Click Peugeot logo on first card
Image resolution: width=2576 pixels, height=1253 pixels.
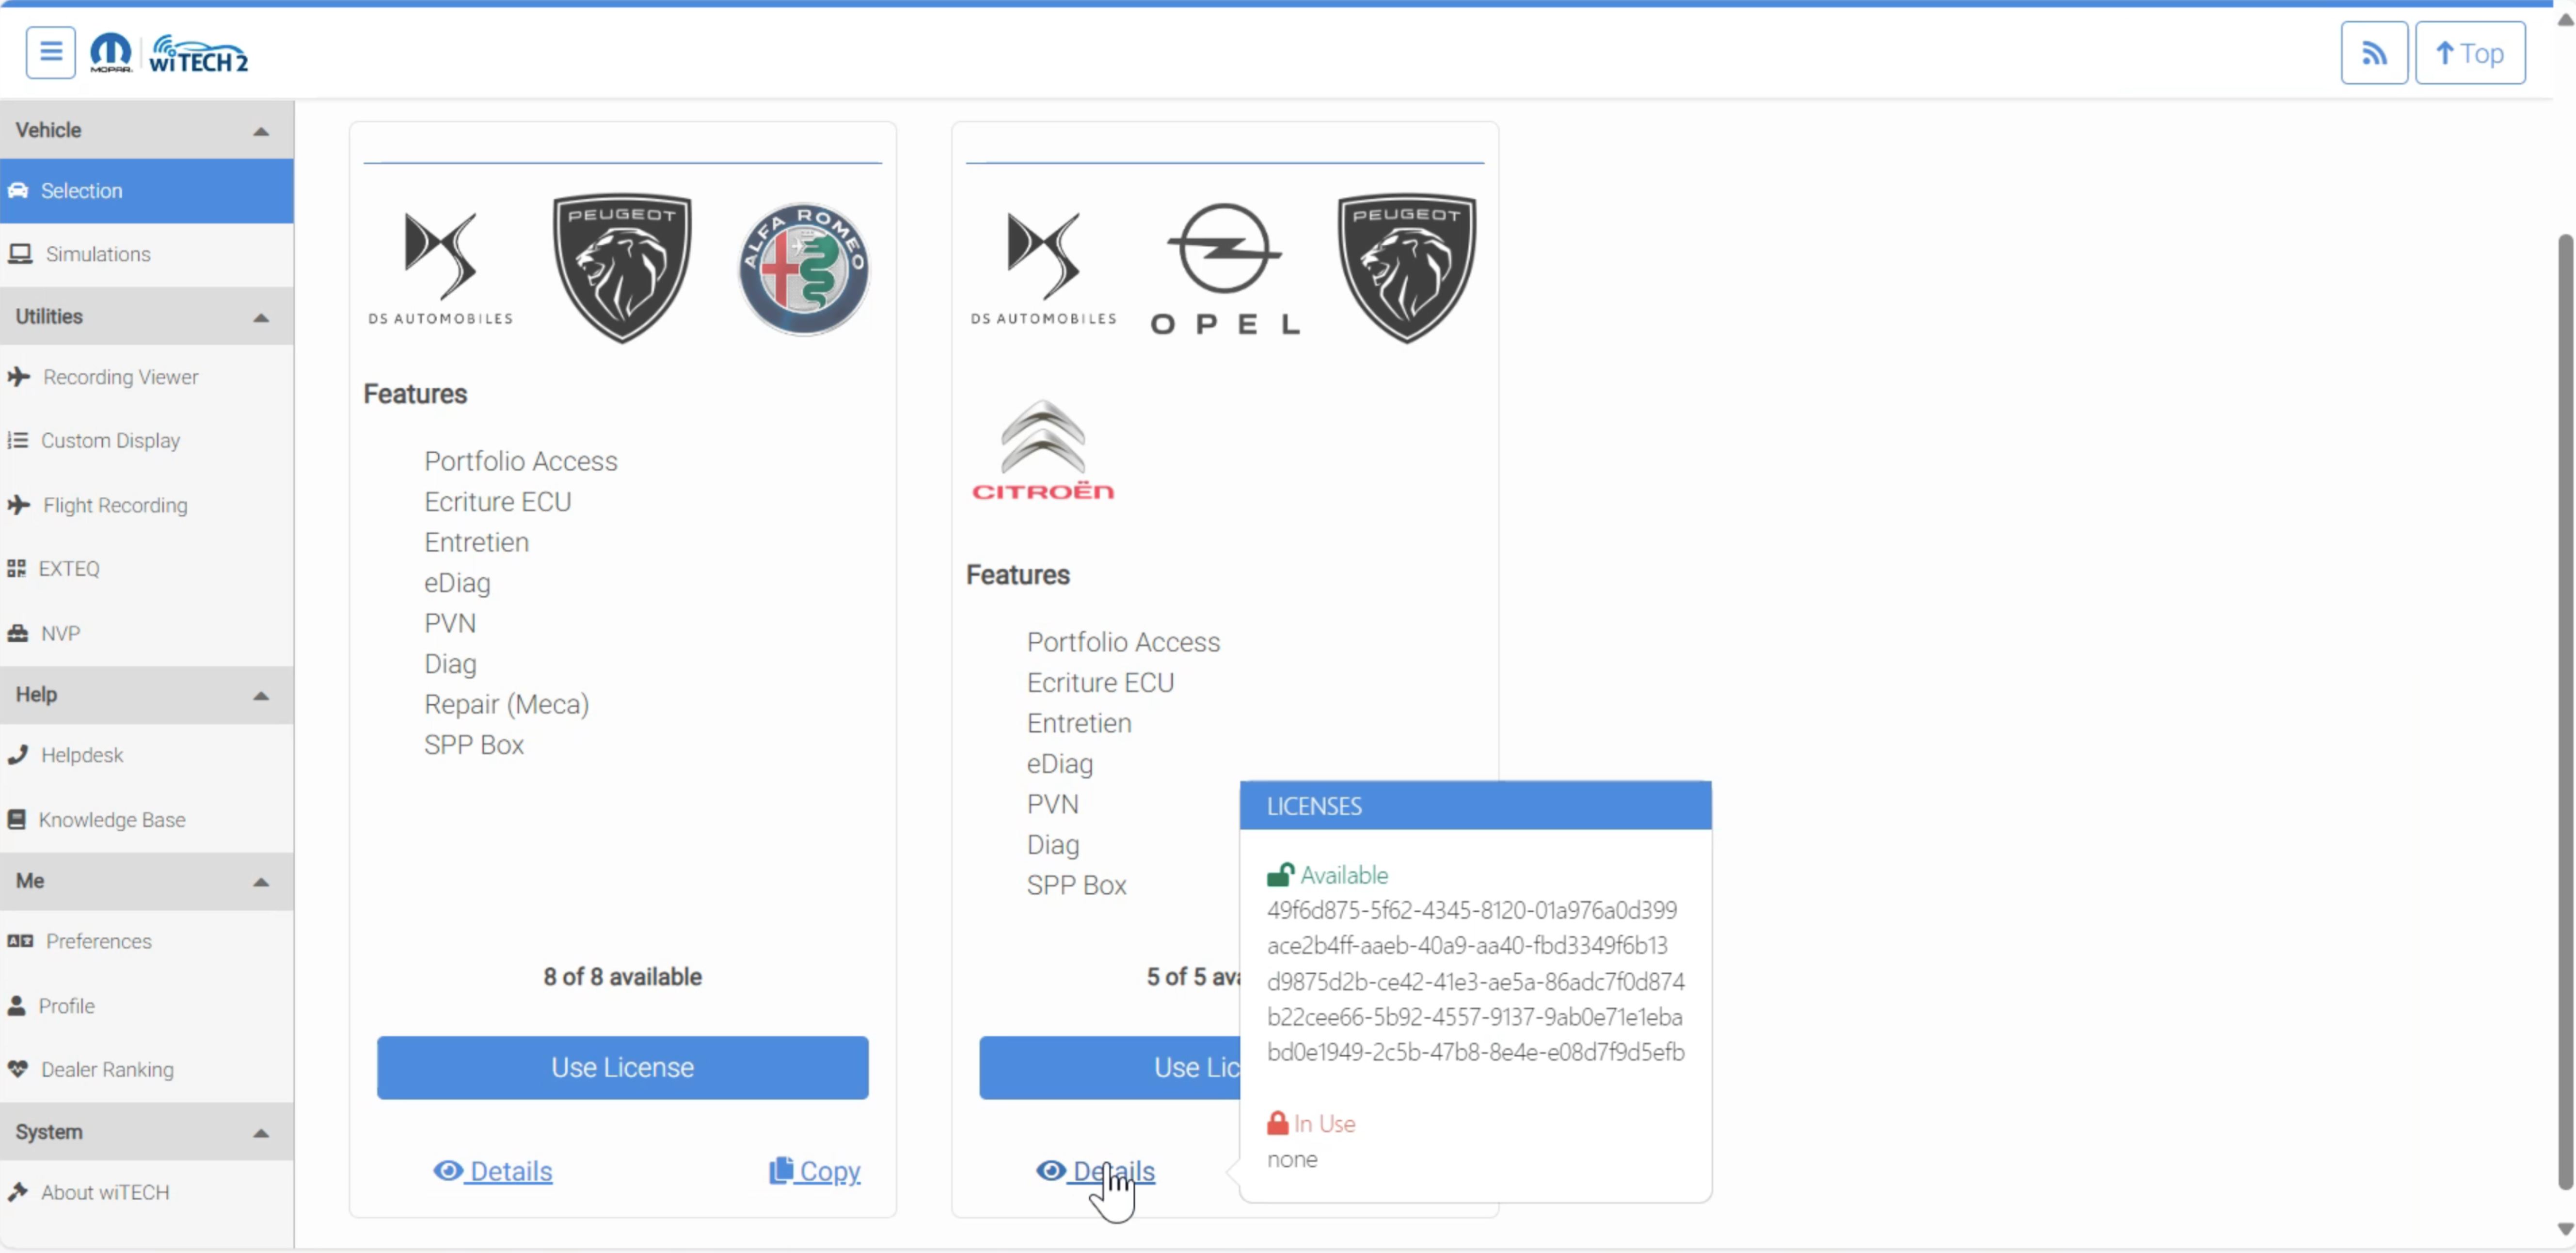(x=622, y=268)
